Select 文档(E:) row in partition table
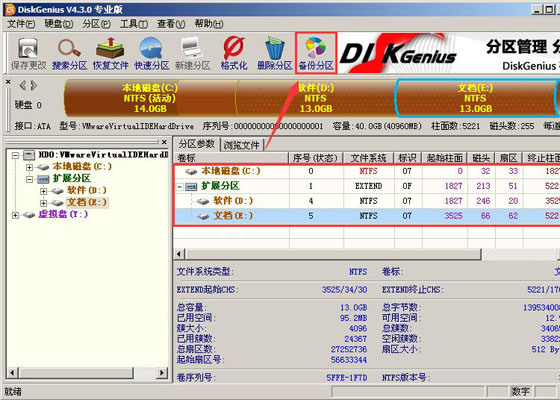 point(367,216)
